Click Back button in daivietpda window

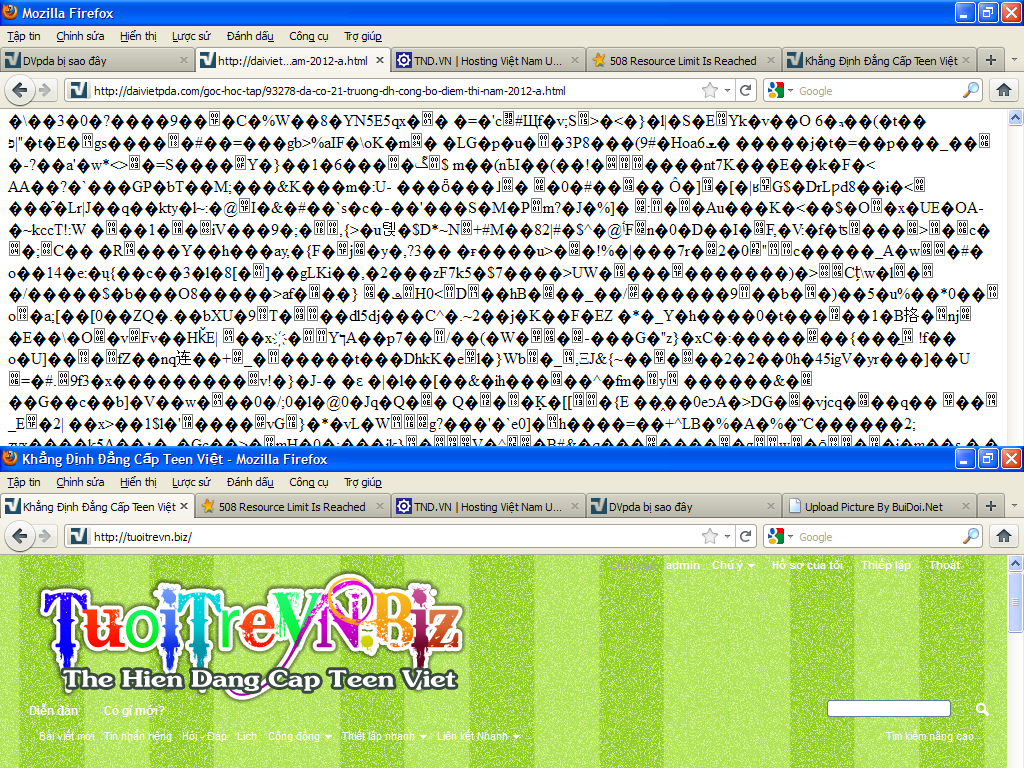click(x=19, y=90)
